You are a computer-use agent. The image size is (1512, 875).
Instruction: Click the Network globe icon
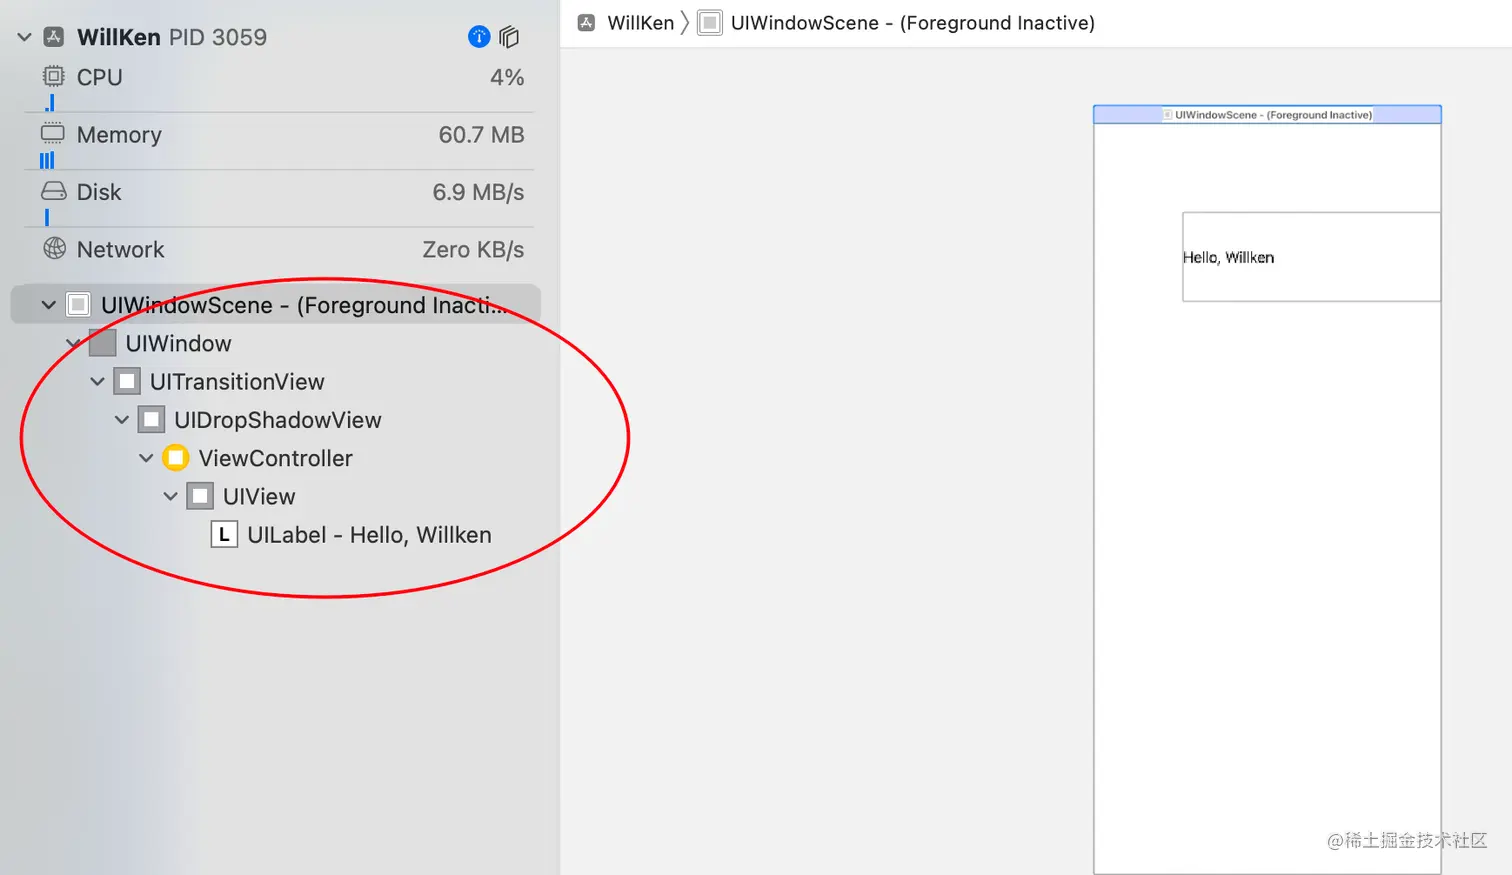tap(54, 248)
